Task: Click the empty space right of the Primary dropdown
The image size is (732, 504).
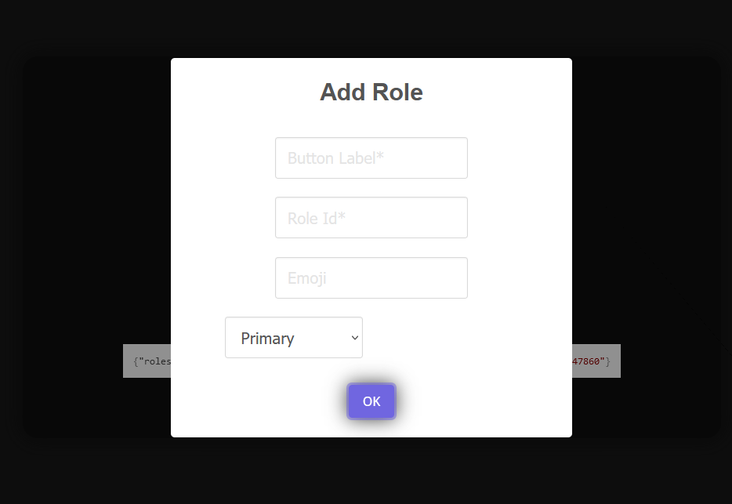Action: [460, 338]
